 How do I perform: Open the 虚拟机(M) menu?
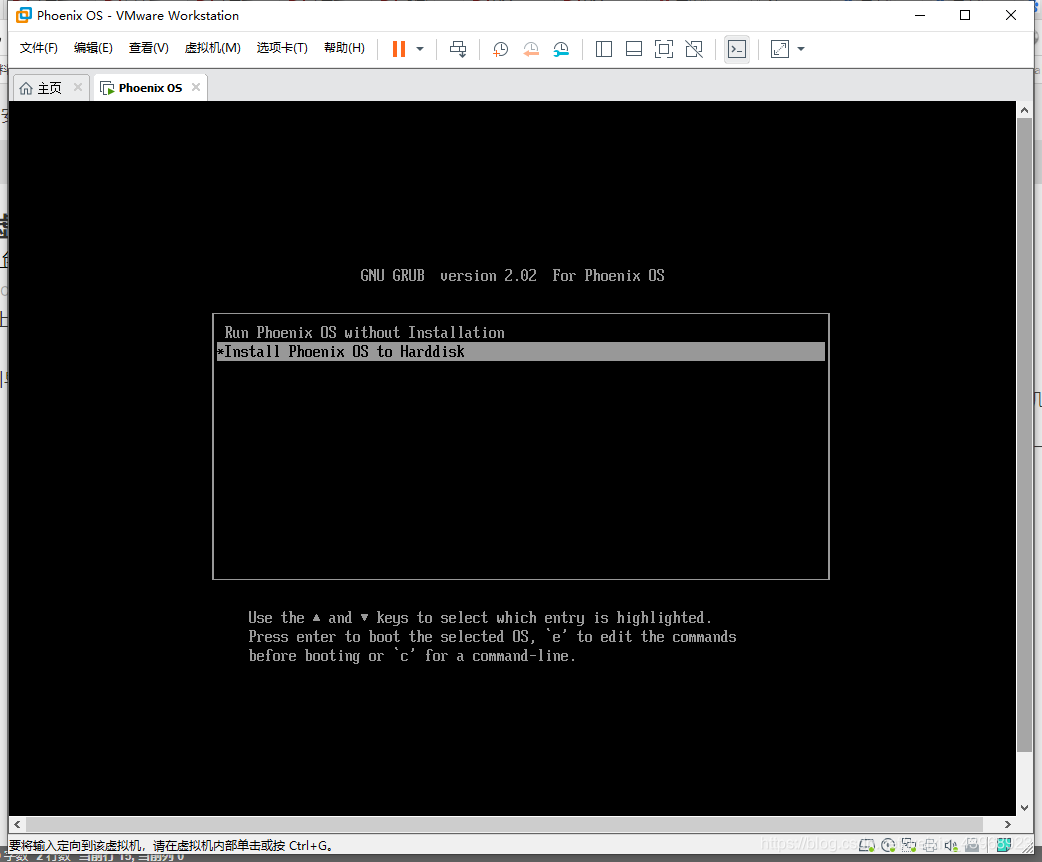pos(212,48)
